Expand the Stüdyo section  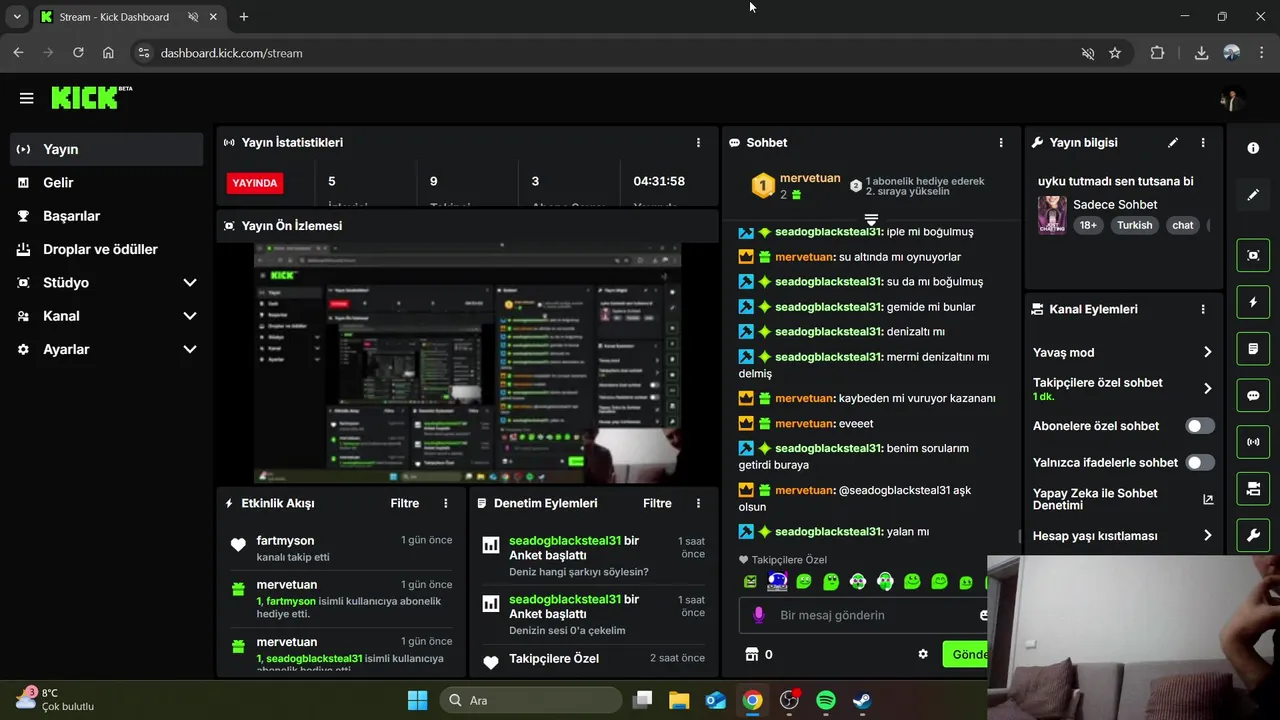(107, 282)
